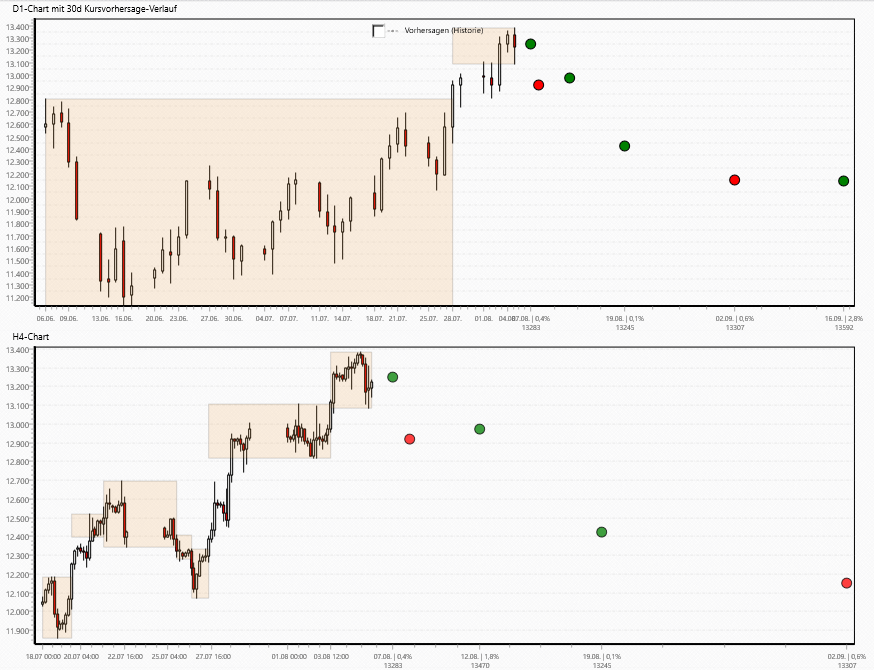Select green forecast dot near 13.000 in D1-Chart

coord(570,78)
